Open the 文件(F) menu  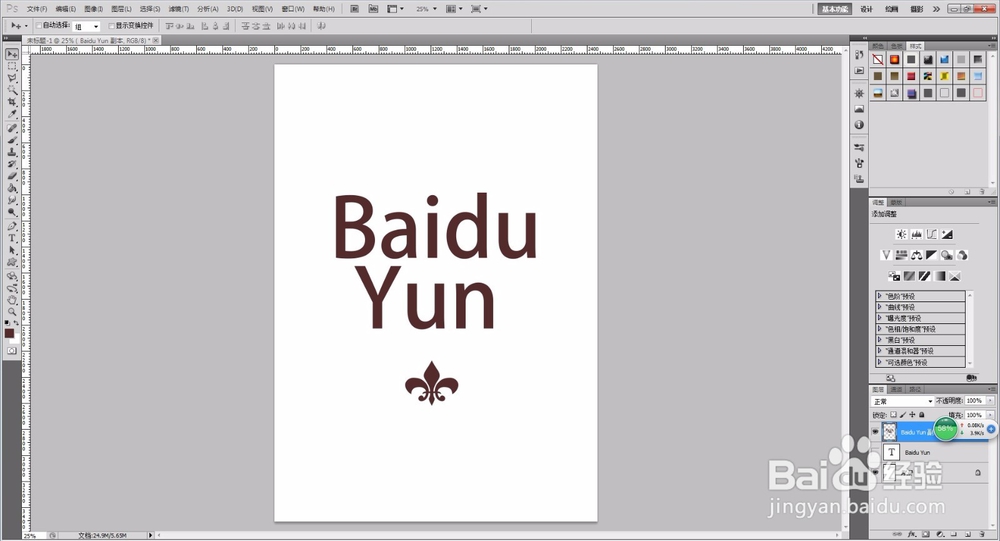click(x=36, y=9)
